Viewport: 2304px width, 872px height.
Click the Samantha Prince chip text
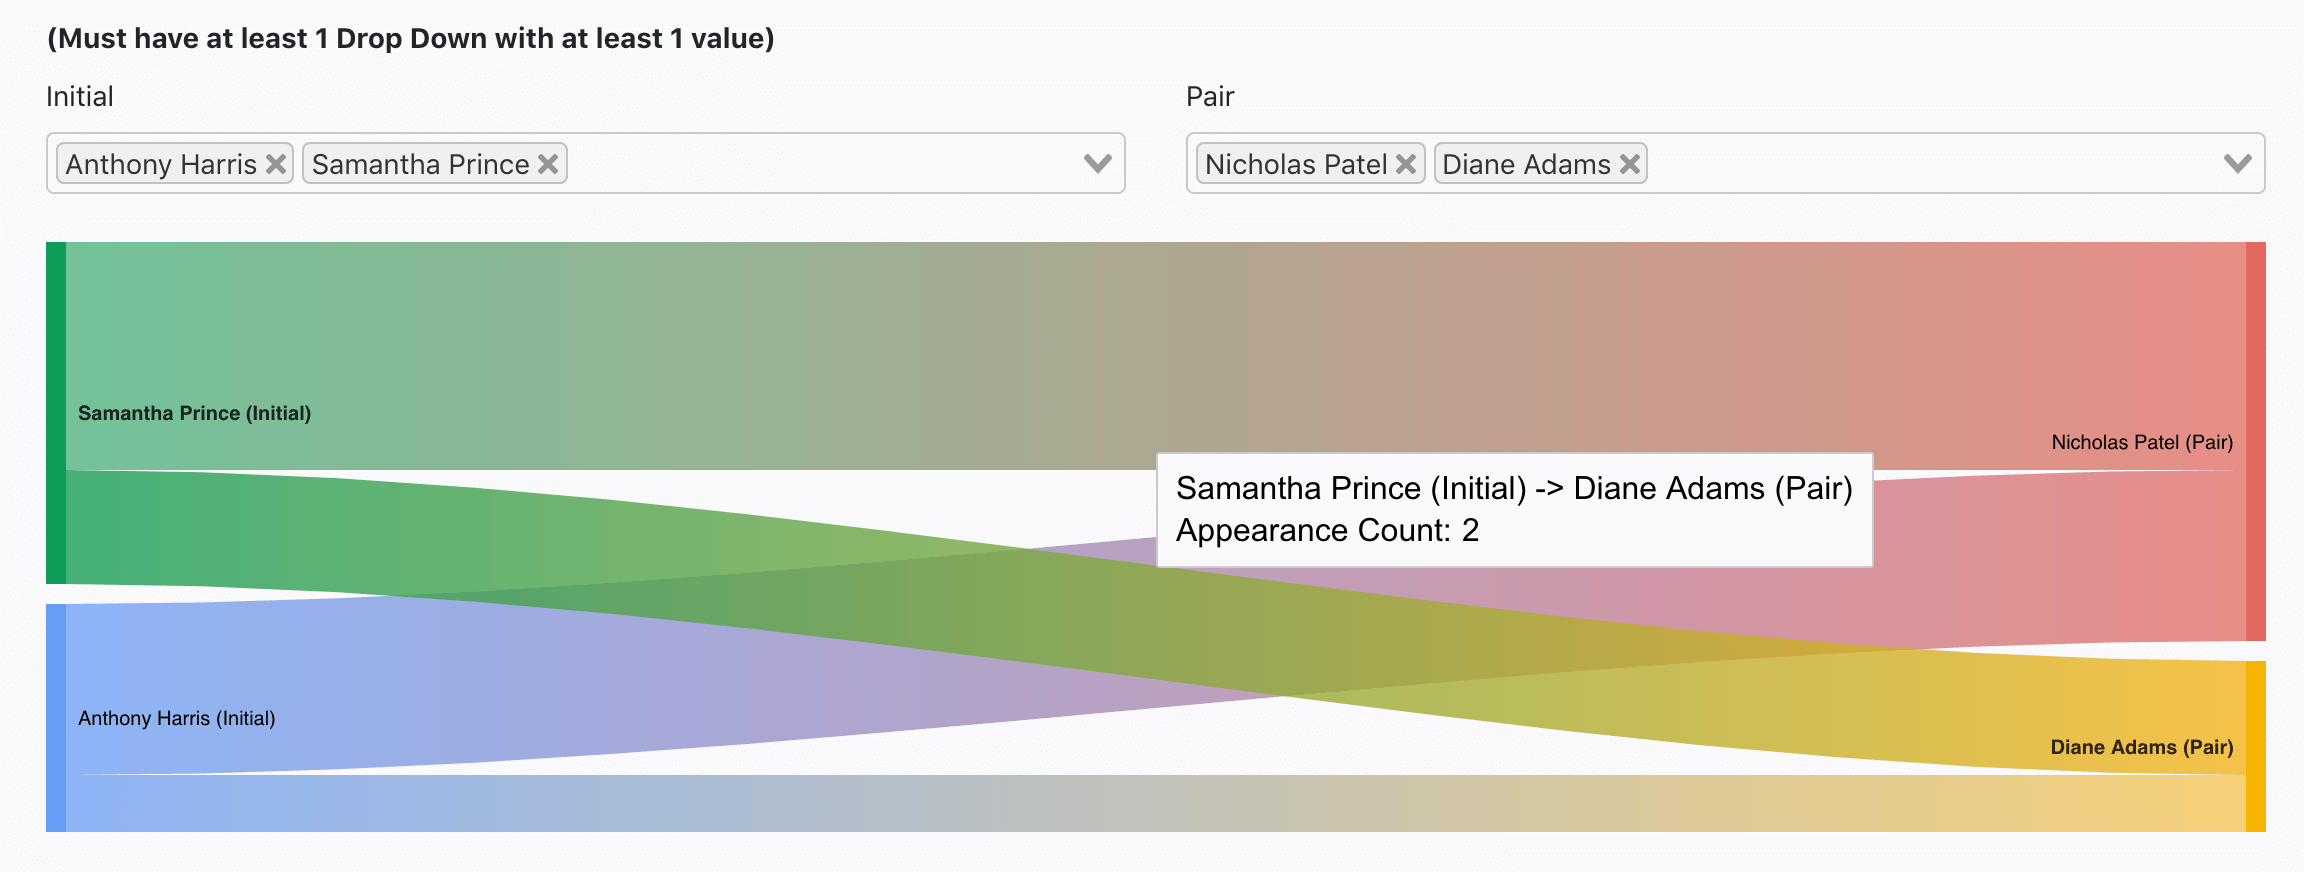pyautogui.click(x=420, y=164)
